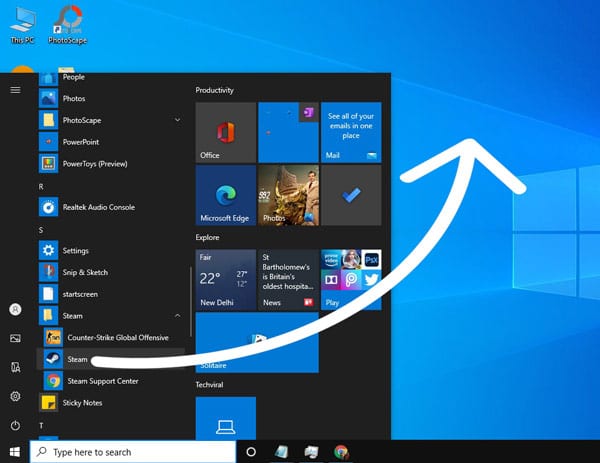Open Documents icon in Start sidebar
Screen dimensions: 600x463
click(x=15, y=367)
